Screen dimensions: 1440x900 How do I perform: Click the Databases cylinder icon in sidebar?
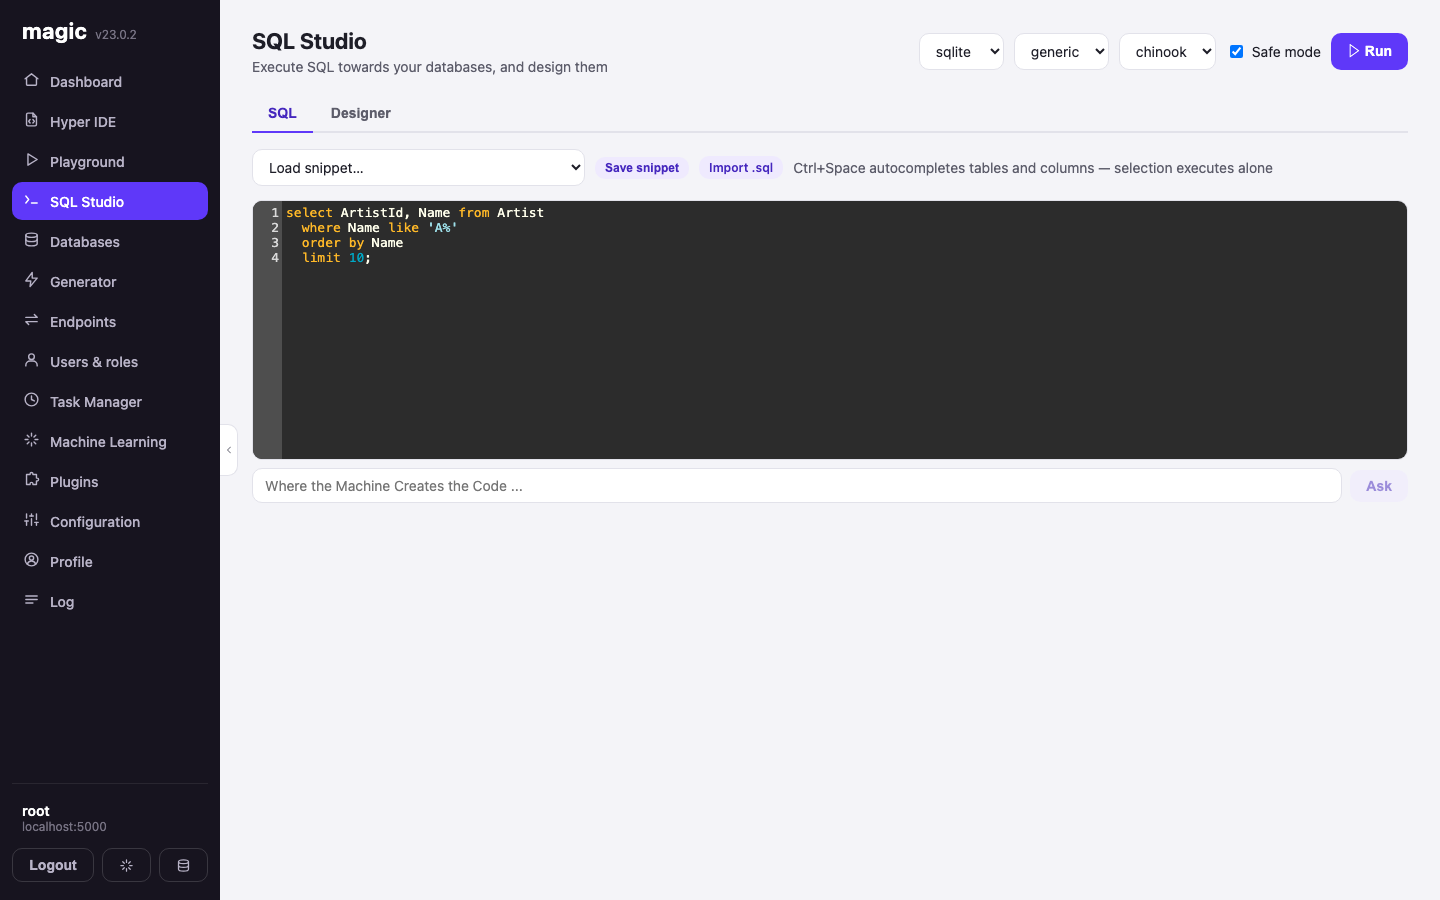coord(31,240)
